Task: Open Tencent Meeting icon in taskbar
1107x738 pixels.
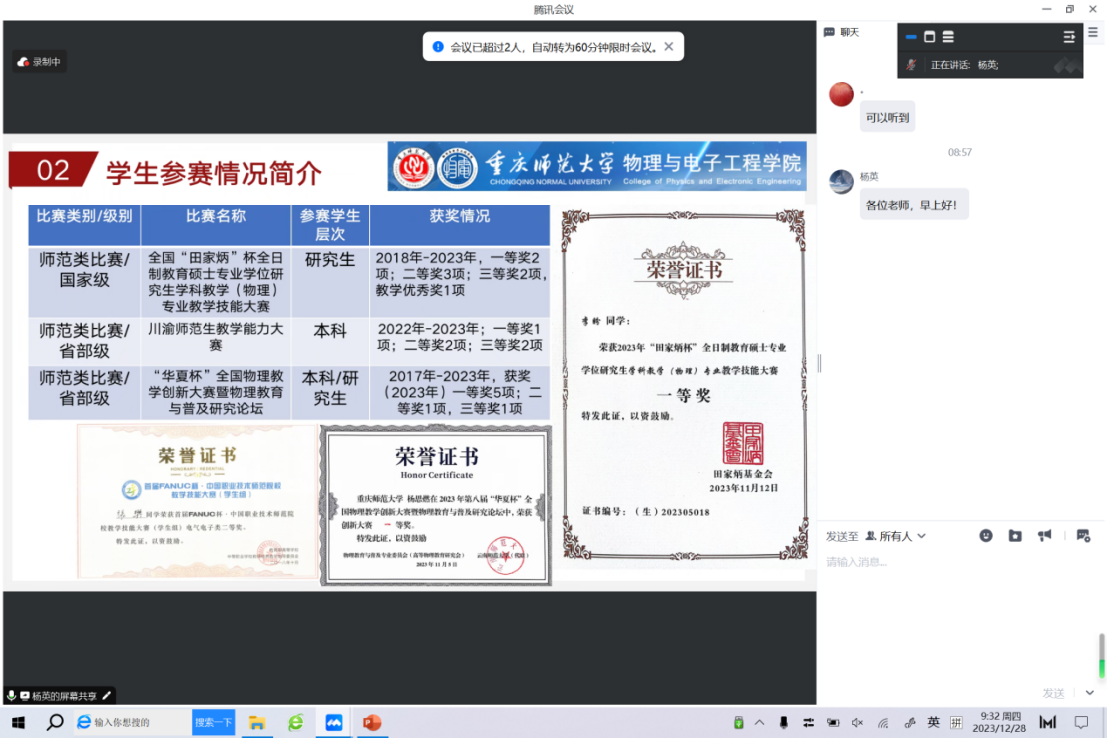Action: coord(333,722)
